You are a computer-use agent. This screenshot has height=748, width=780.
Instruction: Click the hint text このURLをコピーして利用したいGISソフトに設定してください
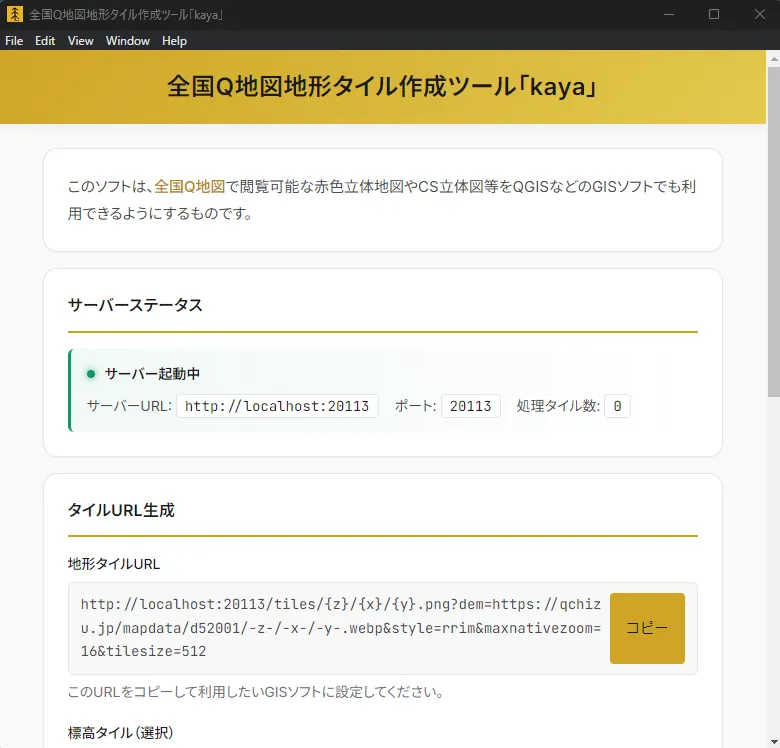[x=256, y=692]
